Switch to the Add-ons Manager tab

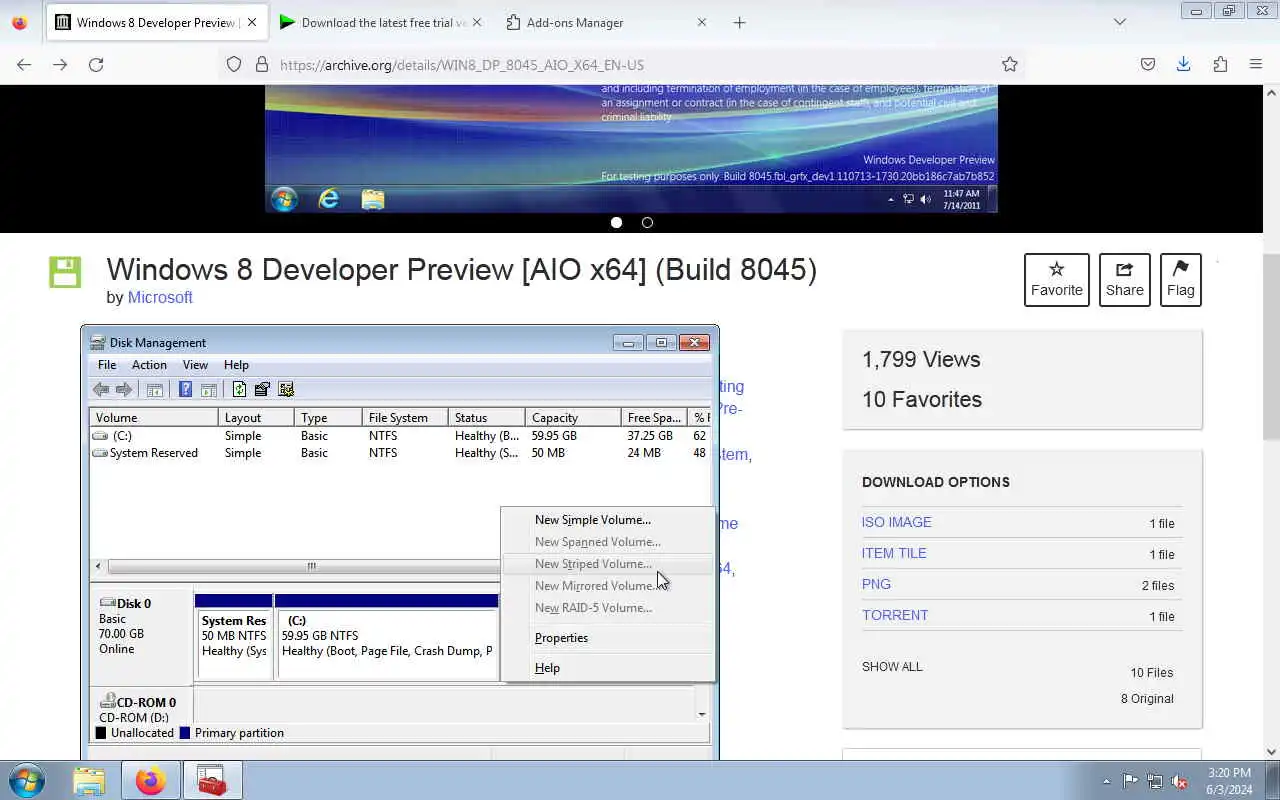tap(606, 22)
